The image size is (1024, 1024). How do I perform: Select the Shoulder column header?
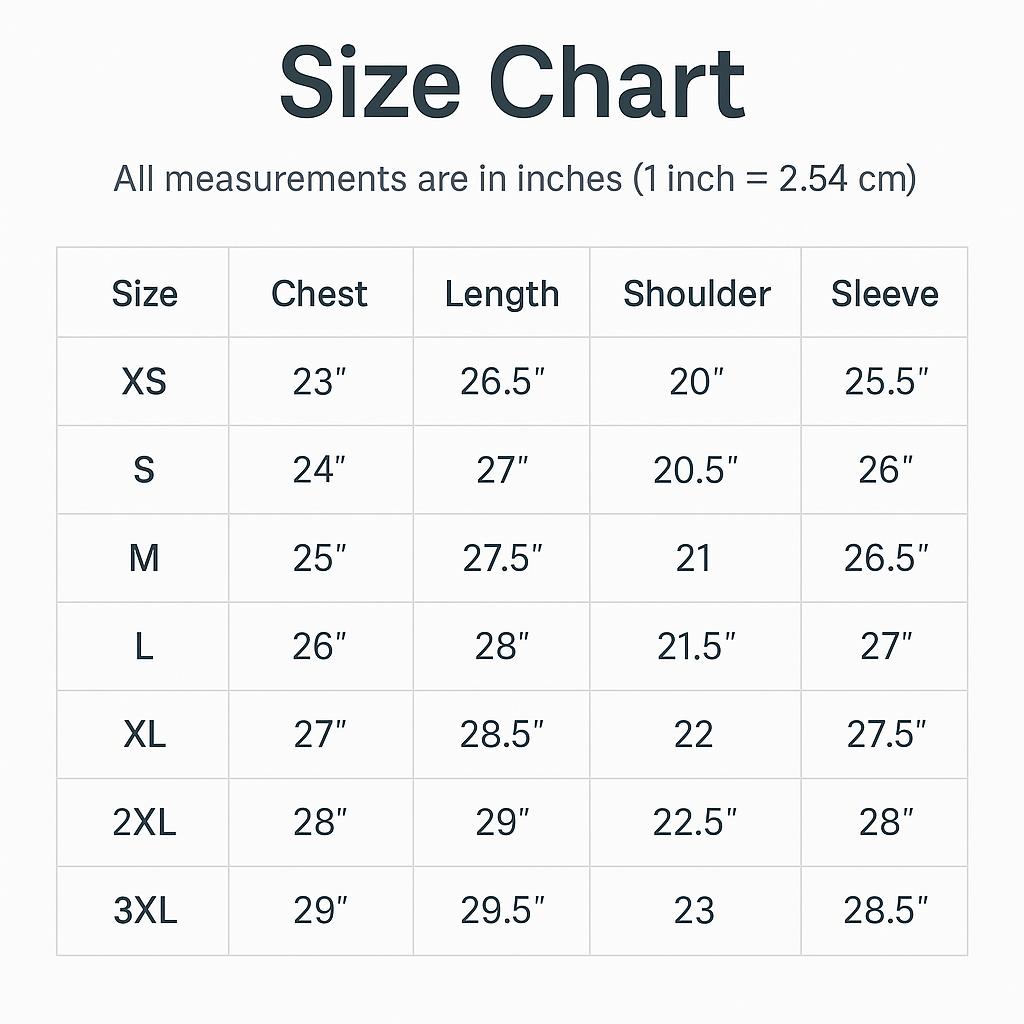(x=696, y=294)
